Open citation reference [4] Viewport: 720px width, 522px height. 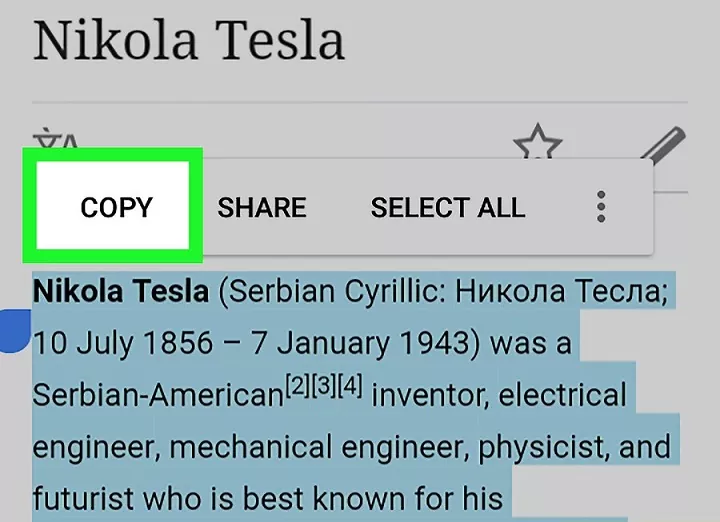point(349,386)
